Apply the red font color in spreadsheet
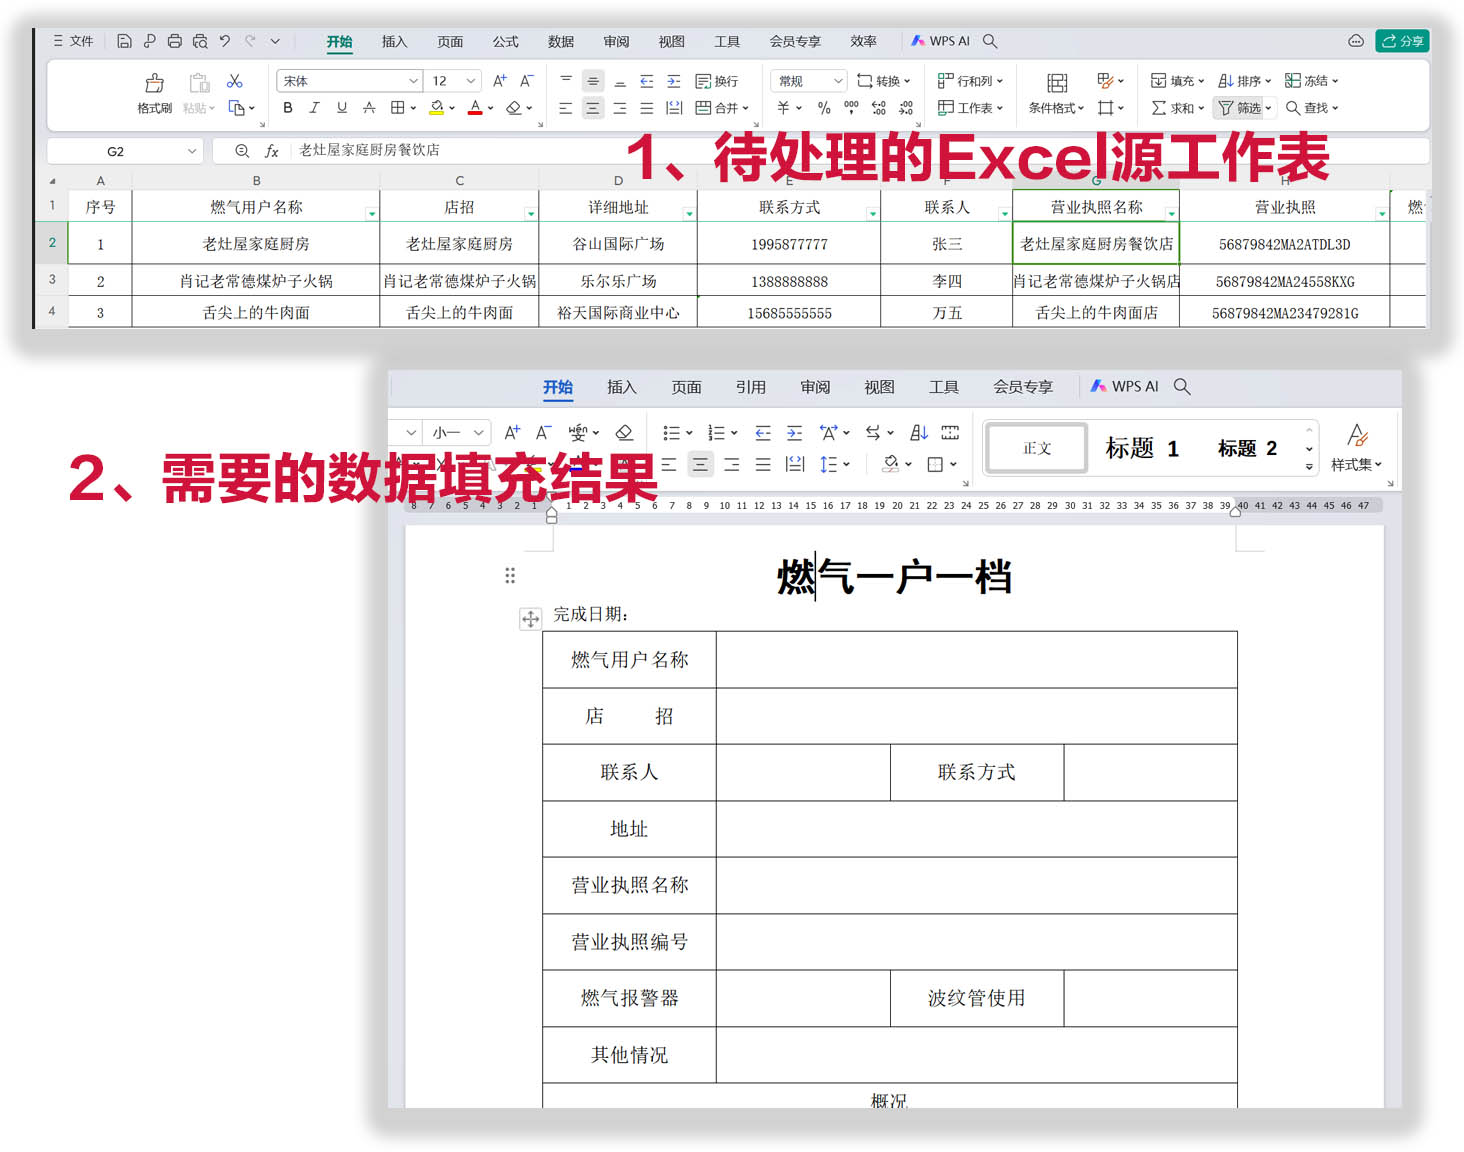The height and width of the screenshot is (1152, 1464). [x=475, y=108]
